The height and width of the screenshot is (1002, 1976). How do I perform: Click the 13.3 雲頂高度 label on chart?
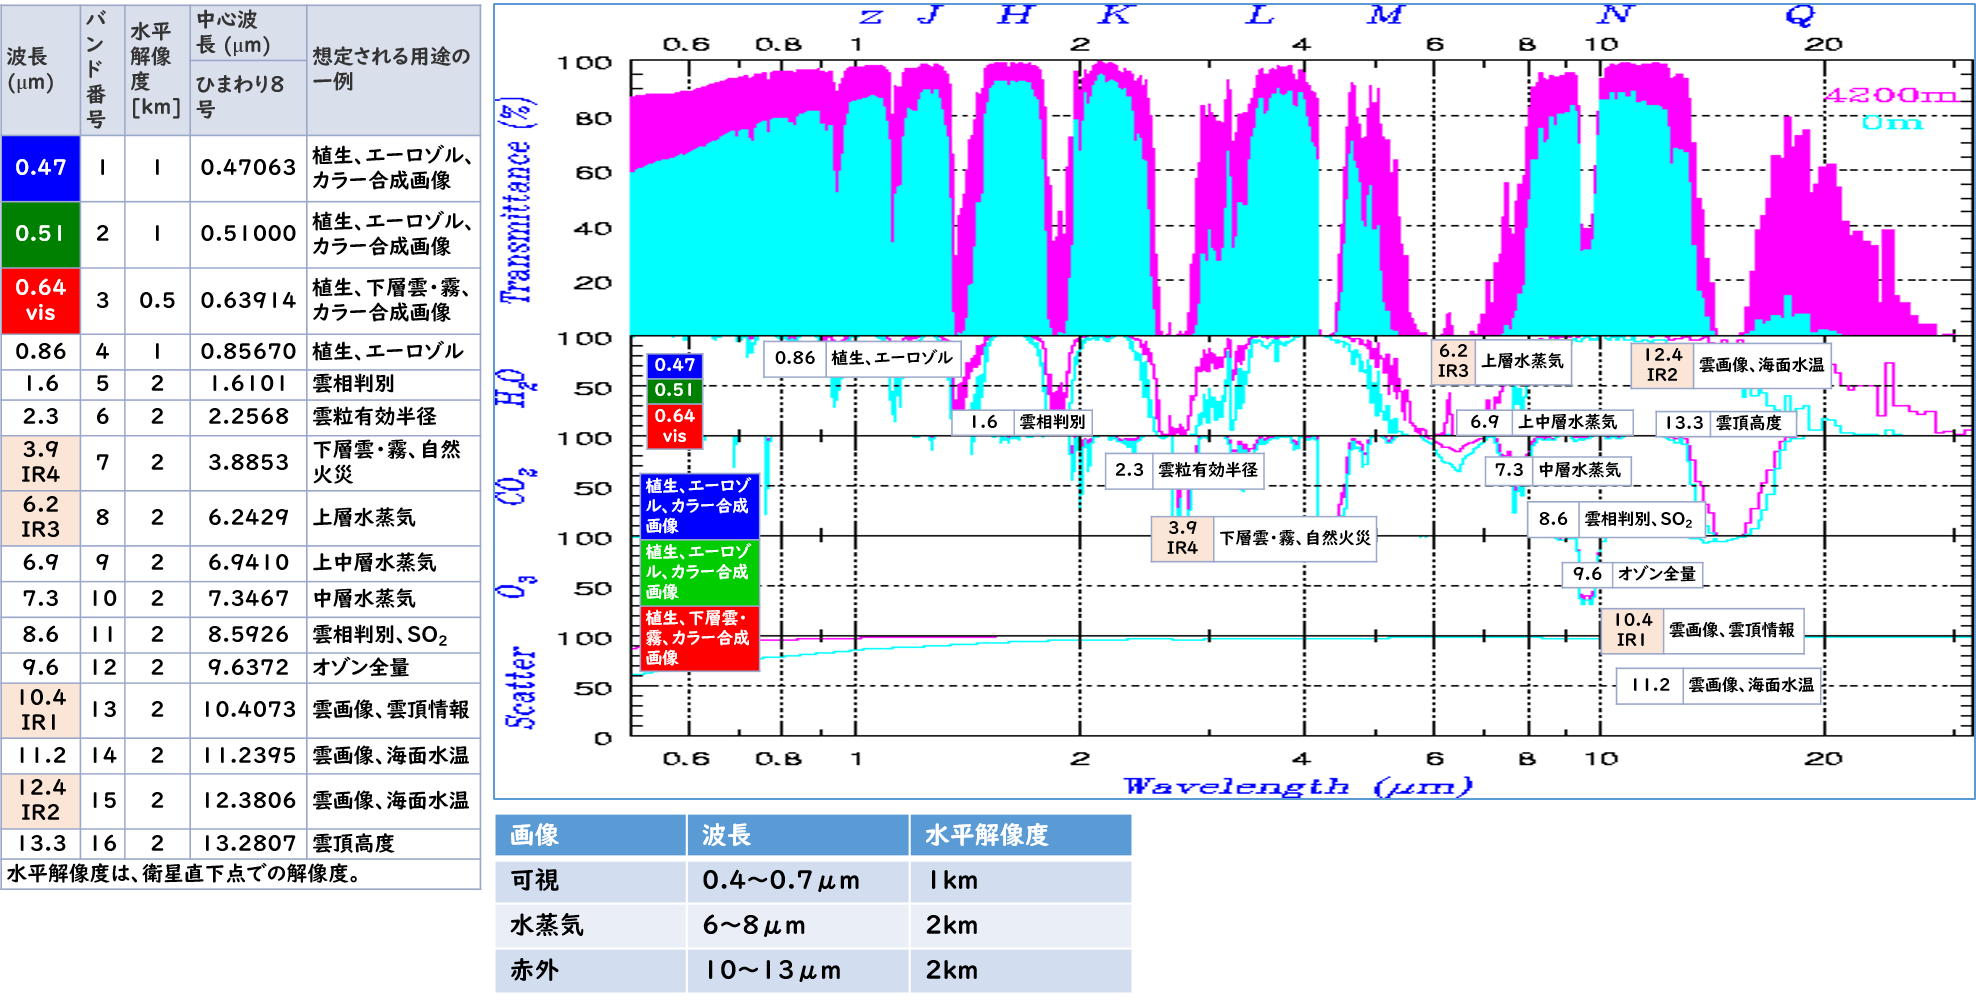pos(1723,423)
